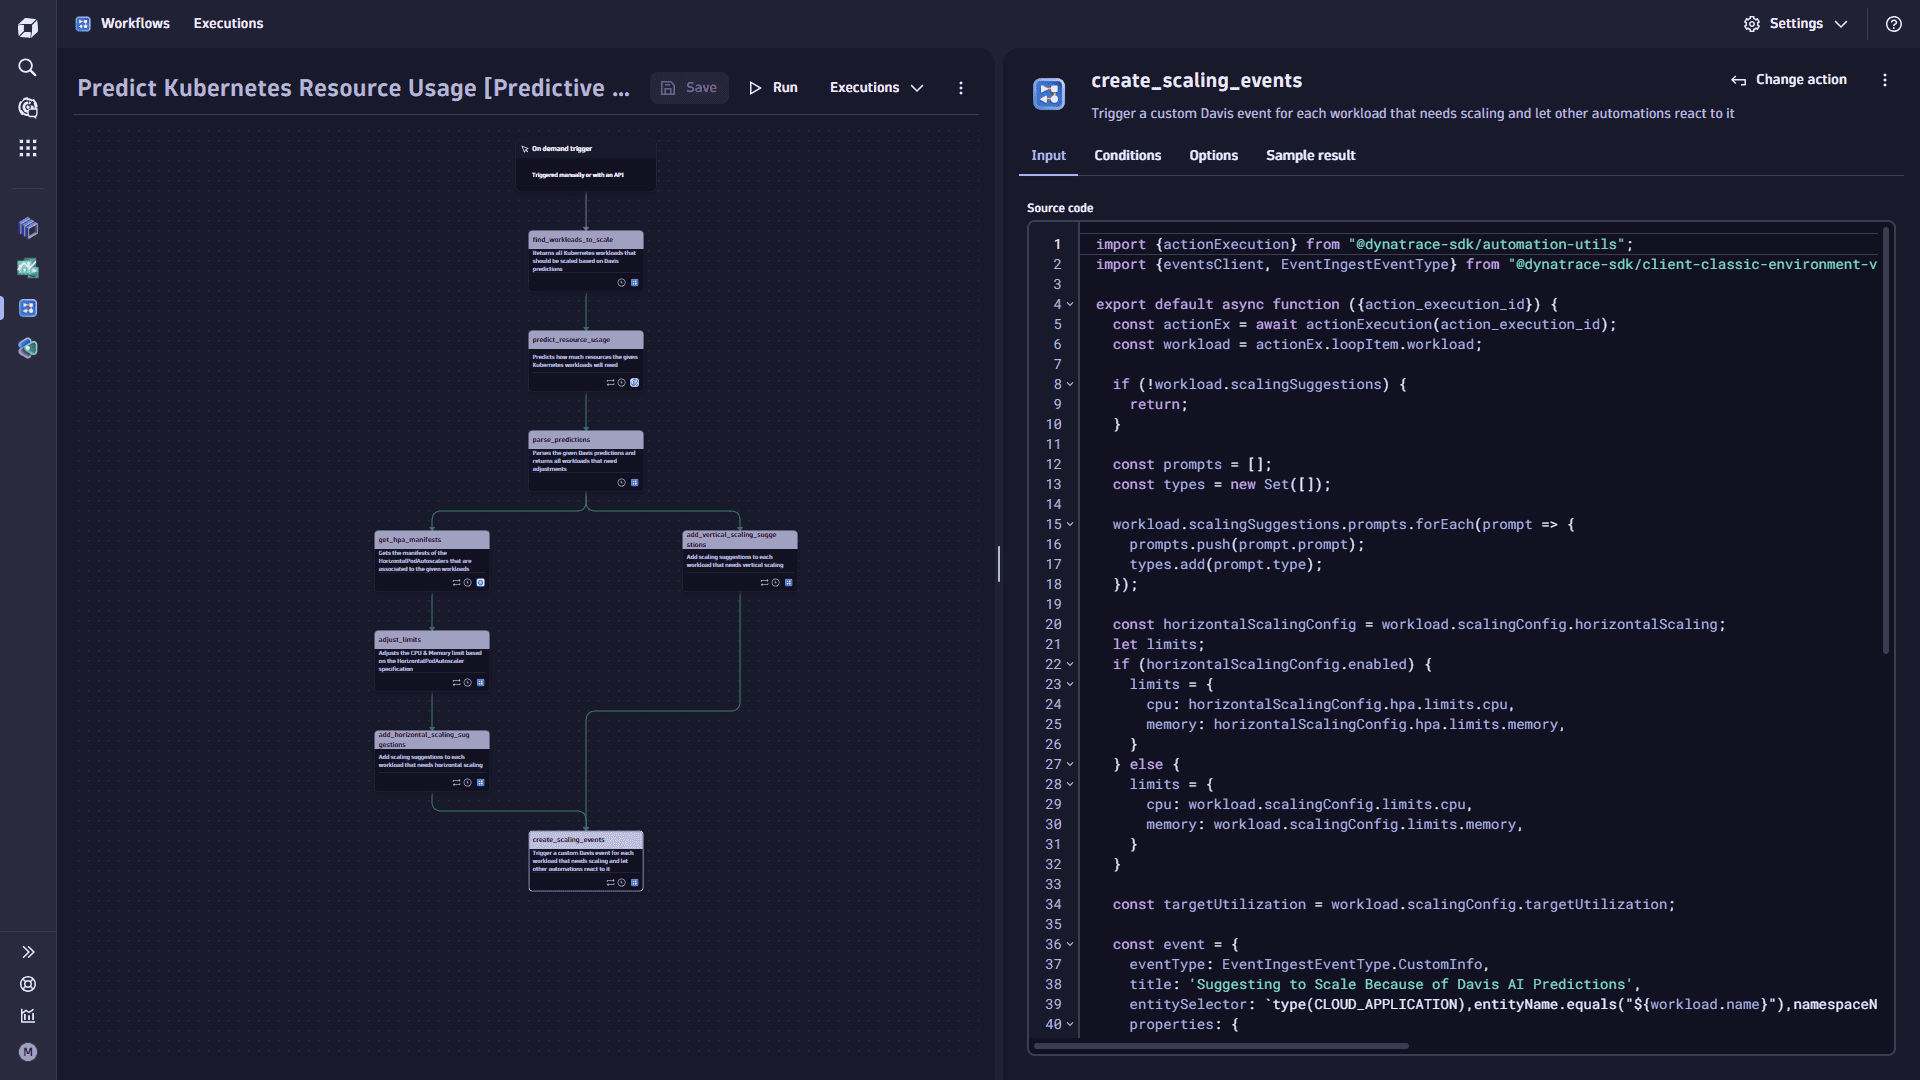Click the user avatar M
The height and width of the screenshot is (1080, 1920).
coord(28,1052)
